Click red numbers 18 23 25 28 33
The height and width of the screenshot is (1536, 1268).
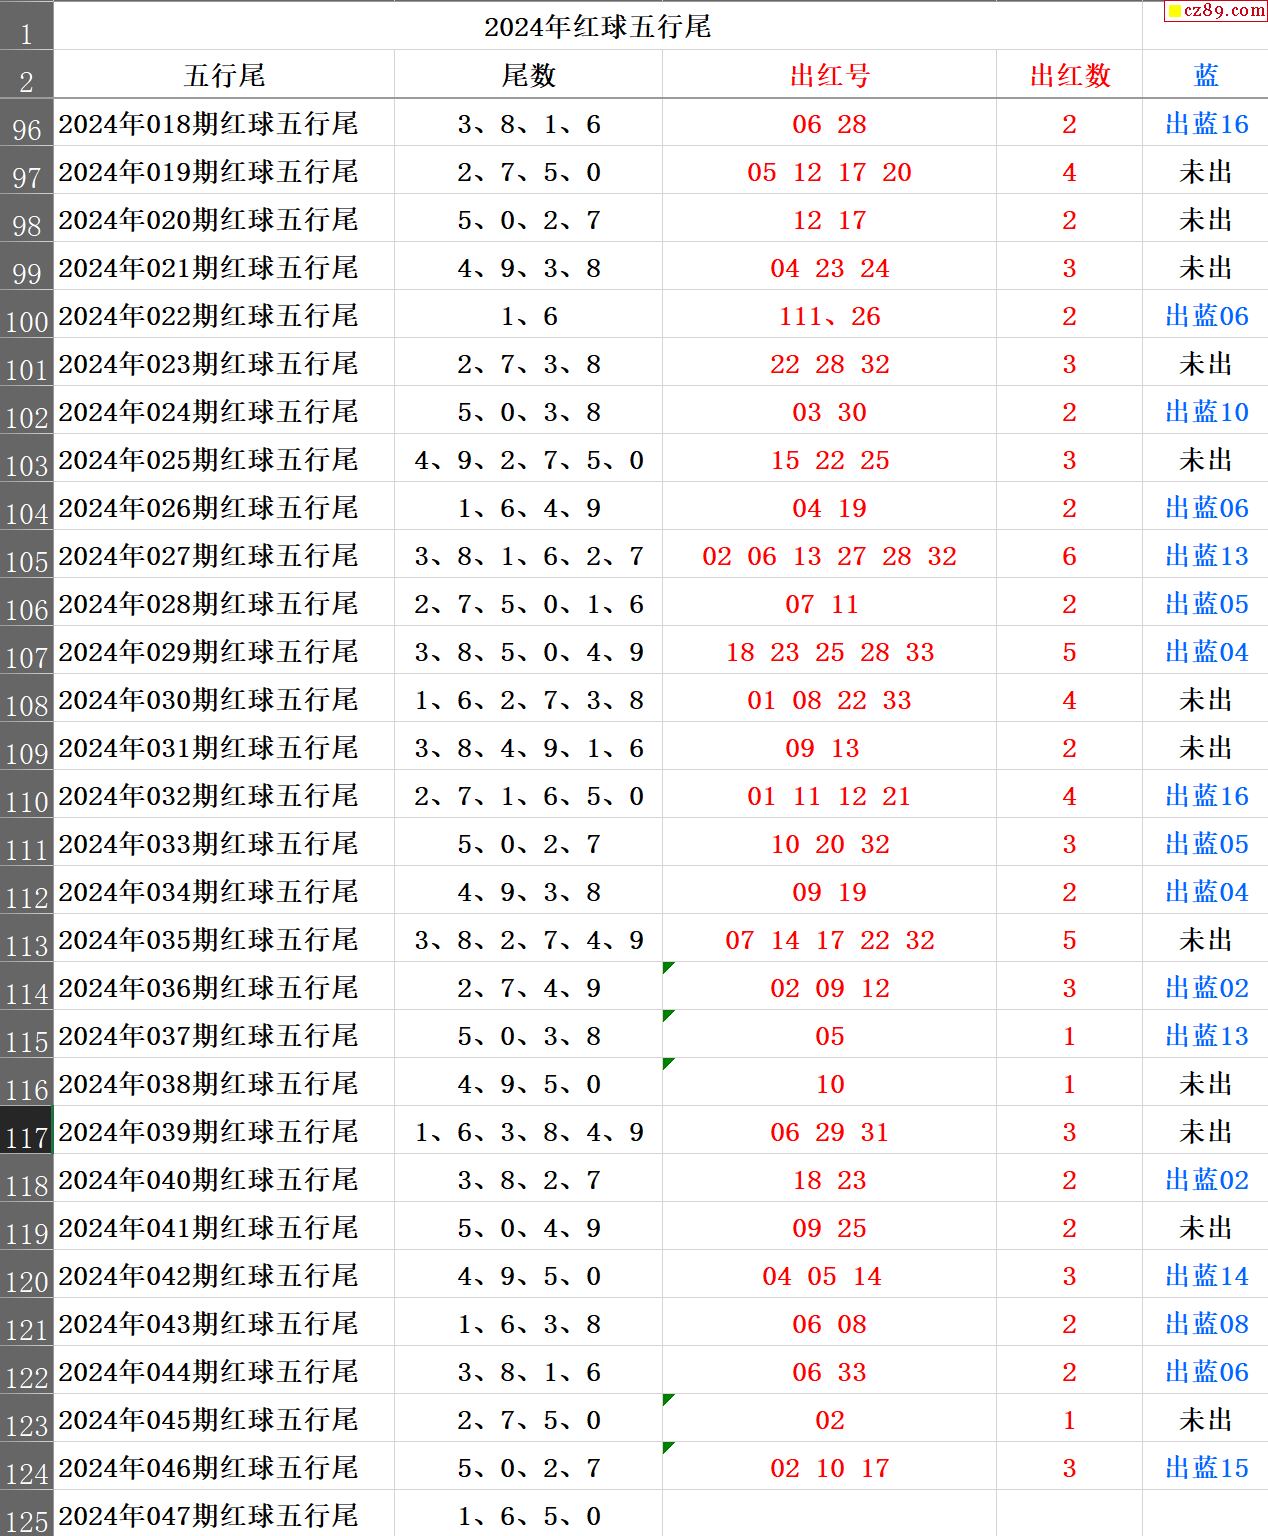[829, 653]
